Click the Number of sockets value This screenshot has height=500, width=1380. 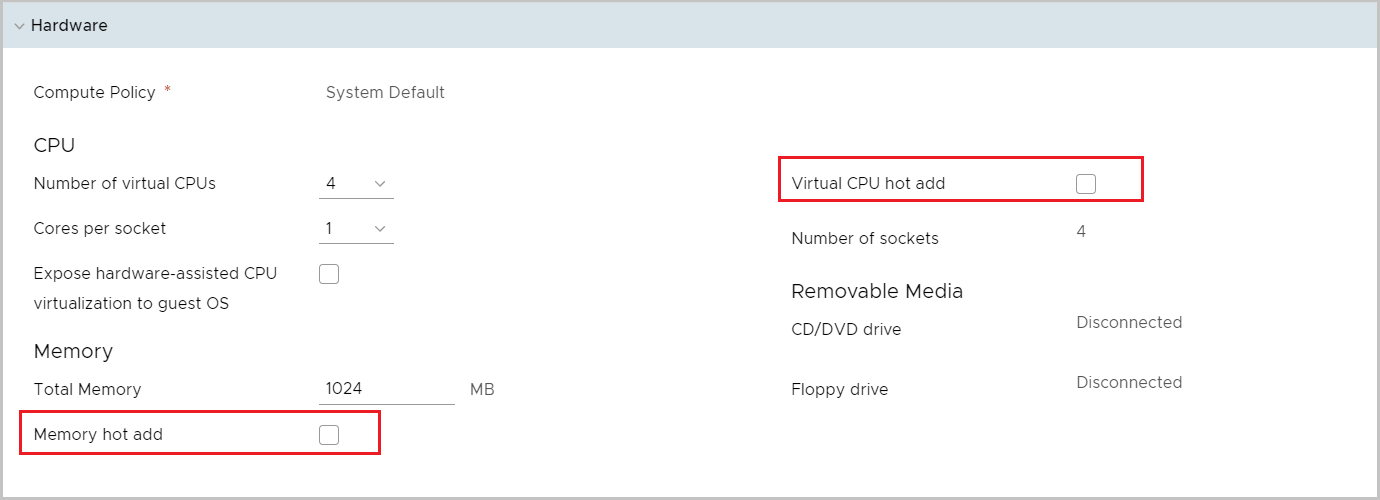(x=1081, y=232)
